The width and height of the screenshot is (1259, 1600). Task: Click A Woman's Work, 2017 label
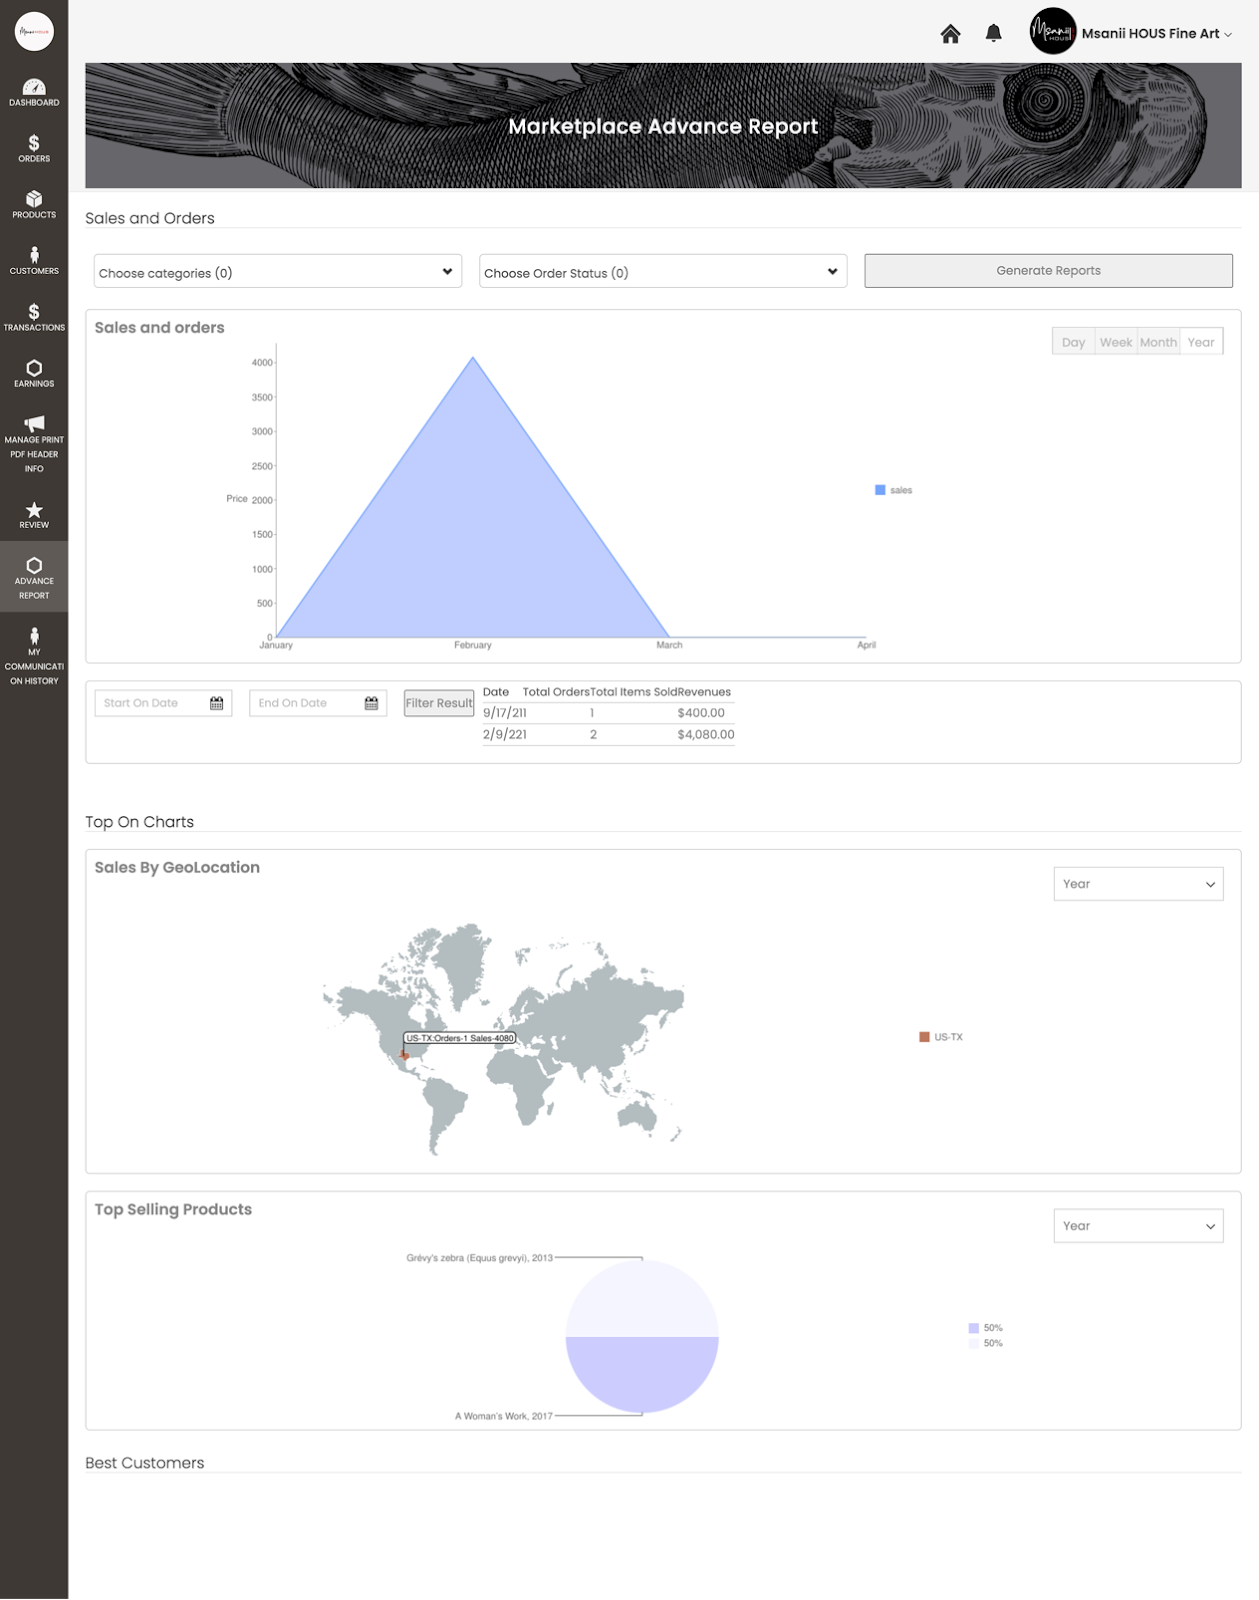point(504,1416)
